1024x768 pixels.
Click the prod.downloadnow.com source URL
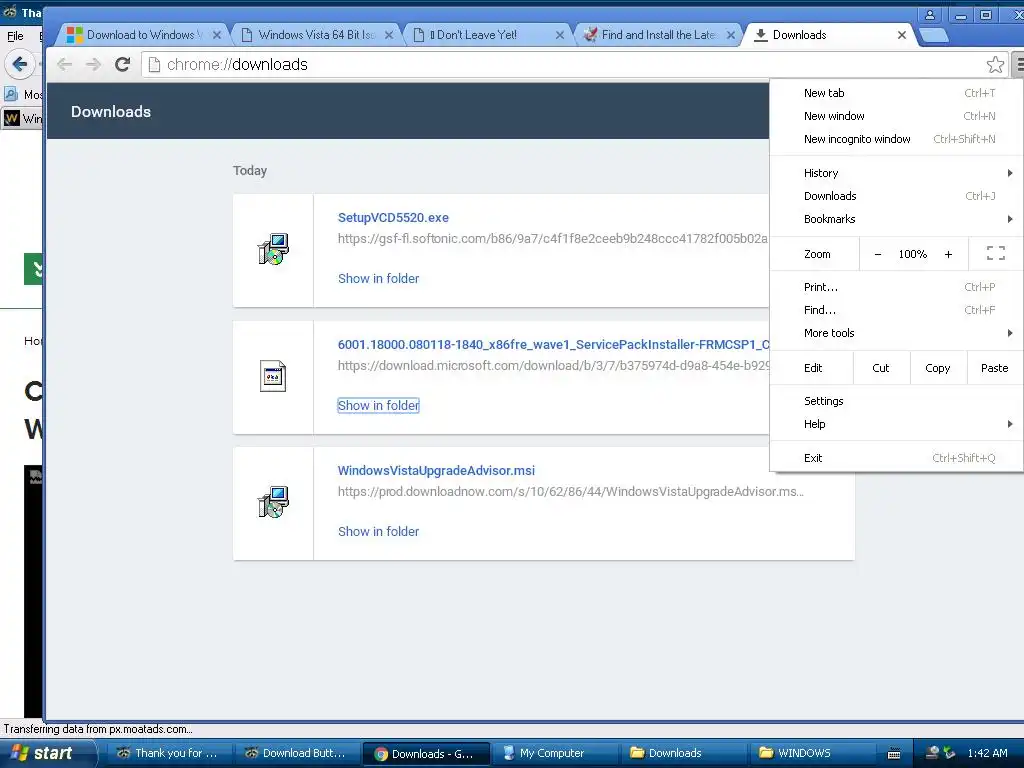[571, 492]
